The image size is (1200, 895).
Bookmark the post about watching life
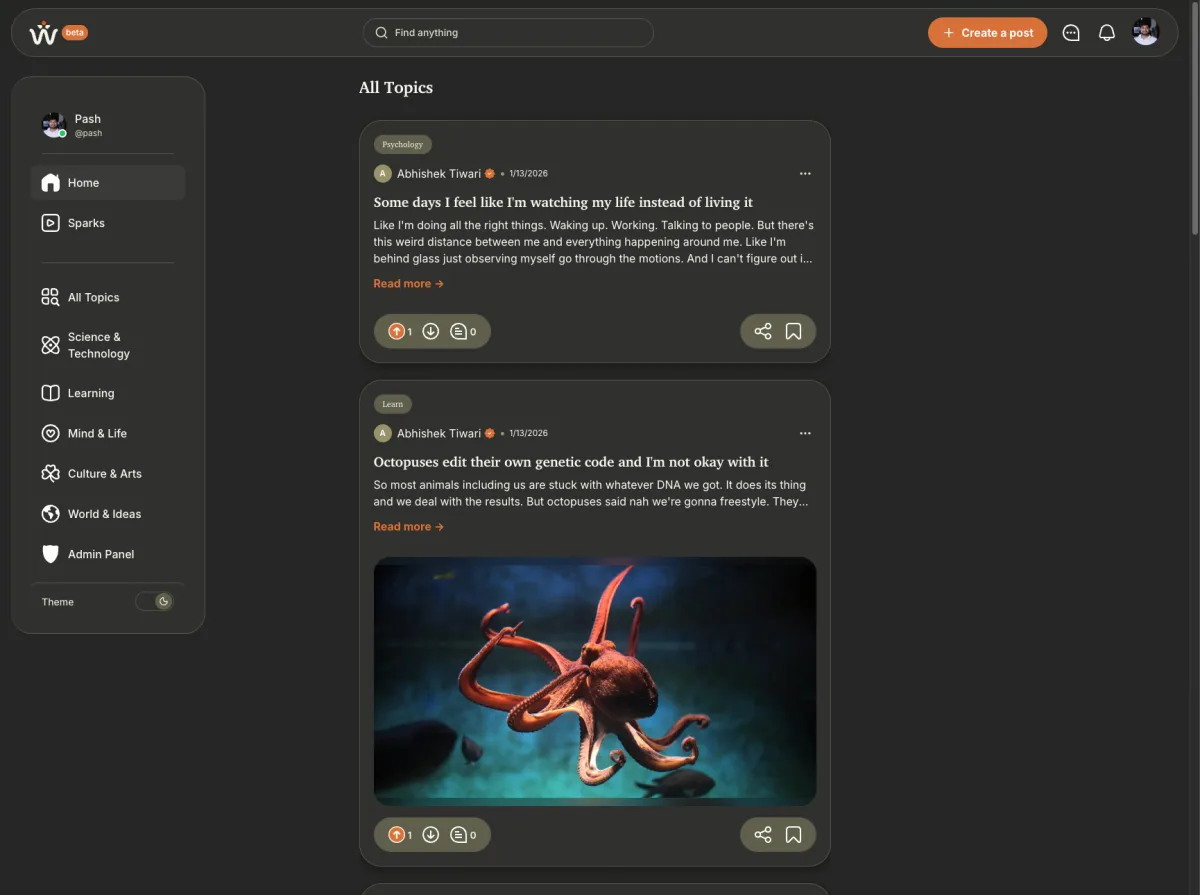[x=793, y=331]
